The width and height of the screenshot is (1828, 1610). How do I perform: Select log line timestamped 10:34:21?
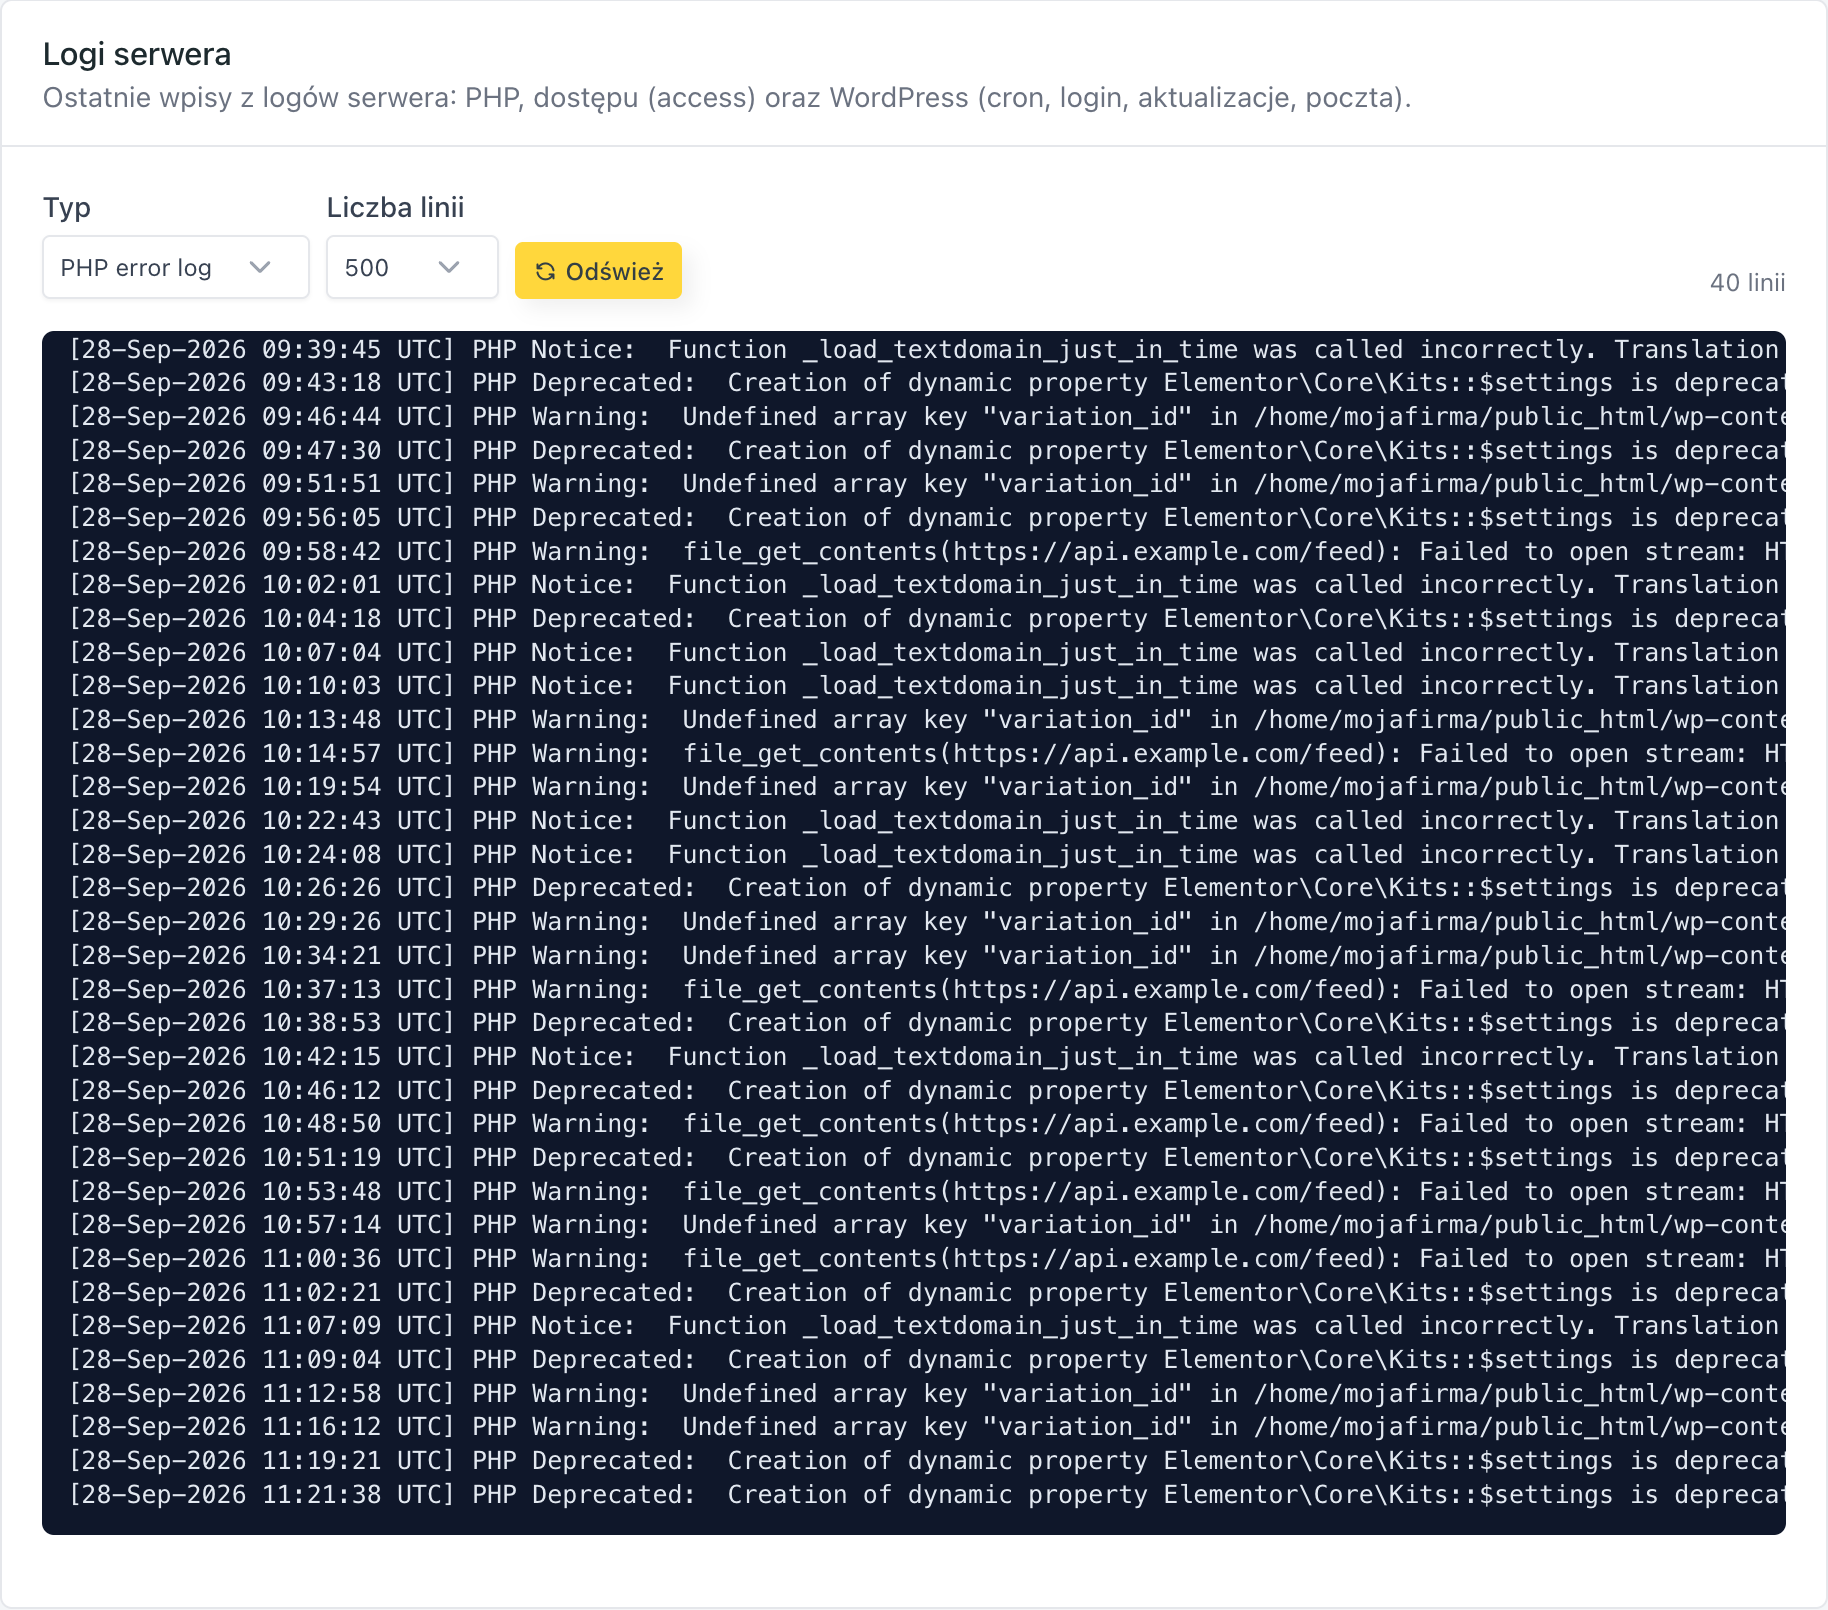(927, 955)
